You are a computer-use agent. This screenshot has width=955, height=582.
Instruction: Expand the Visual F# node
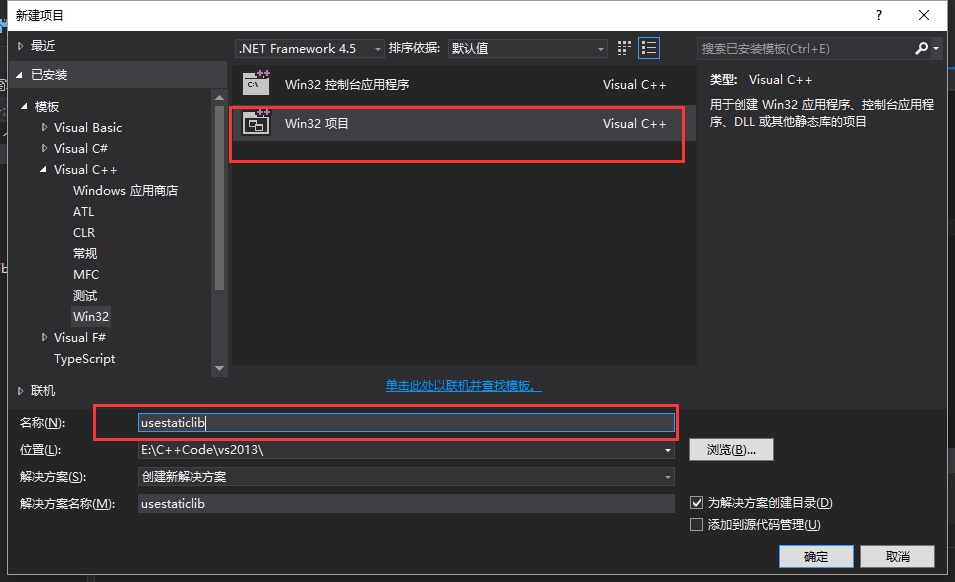[x=44, y=337]
